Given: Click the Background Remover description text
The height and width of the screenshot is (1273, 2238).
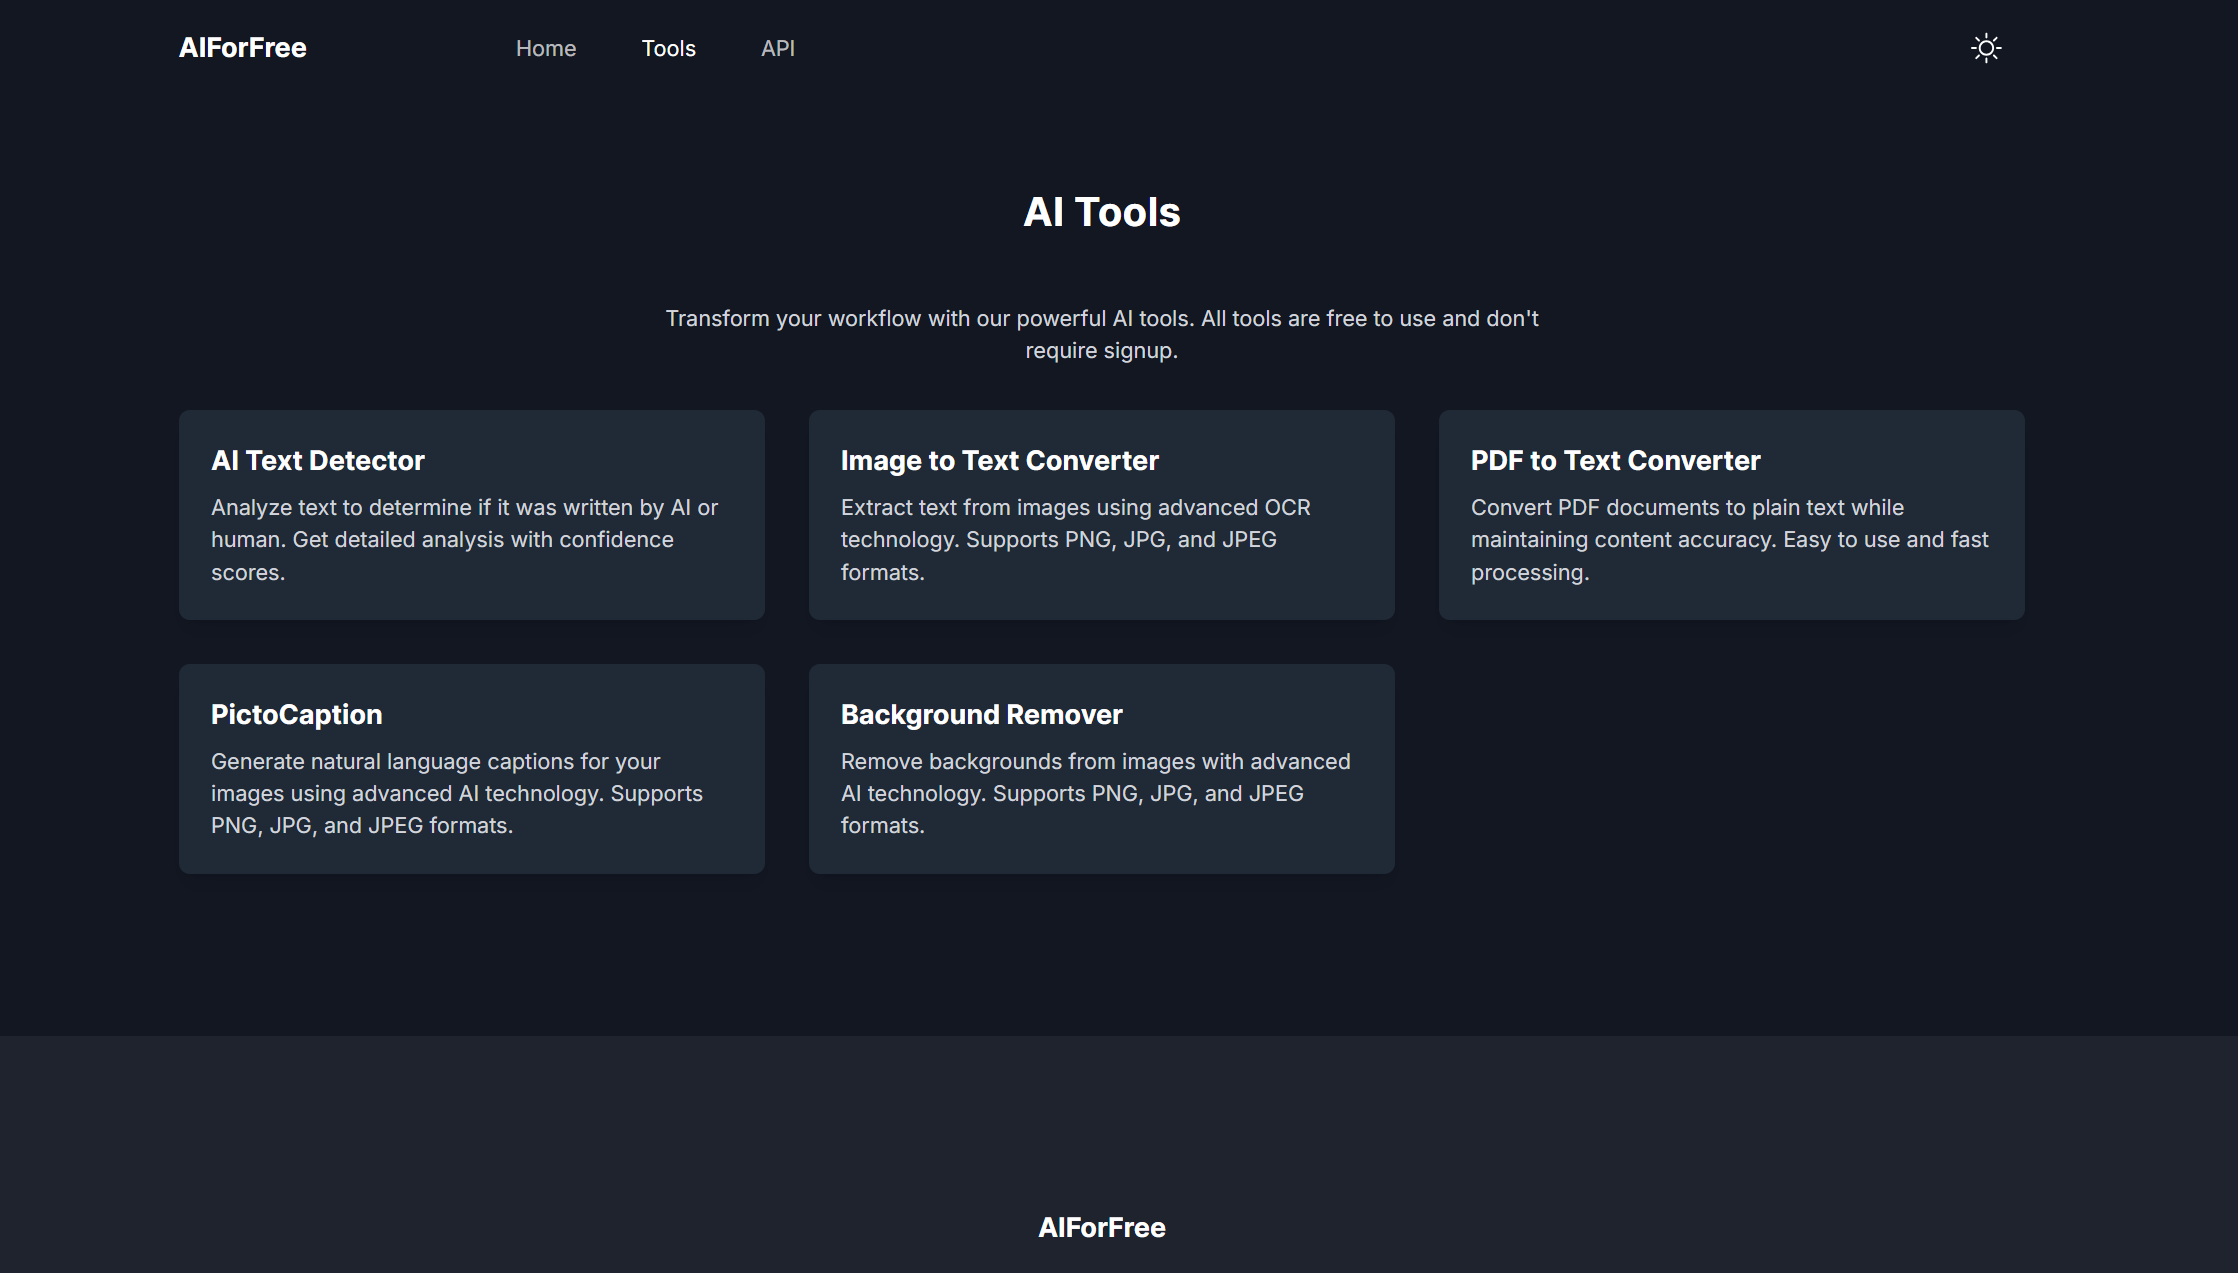Looking at the screenshot, I should (1095, 793).
